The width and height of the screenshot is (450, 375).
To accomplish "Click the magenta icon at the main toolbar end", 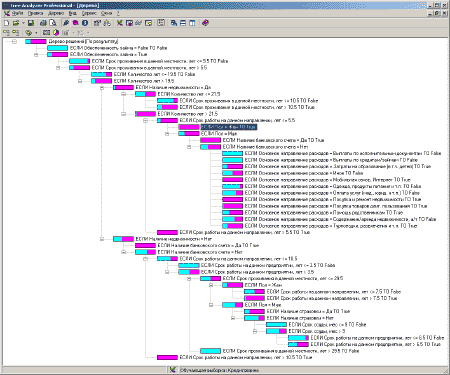I will click(205, 23).
